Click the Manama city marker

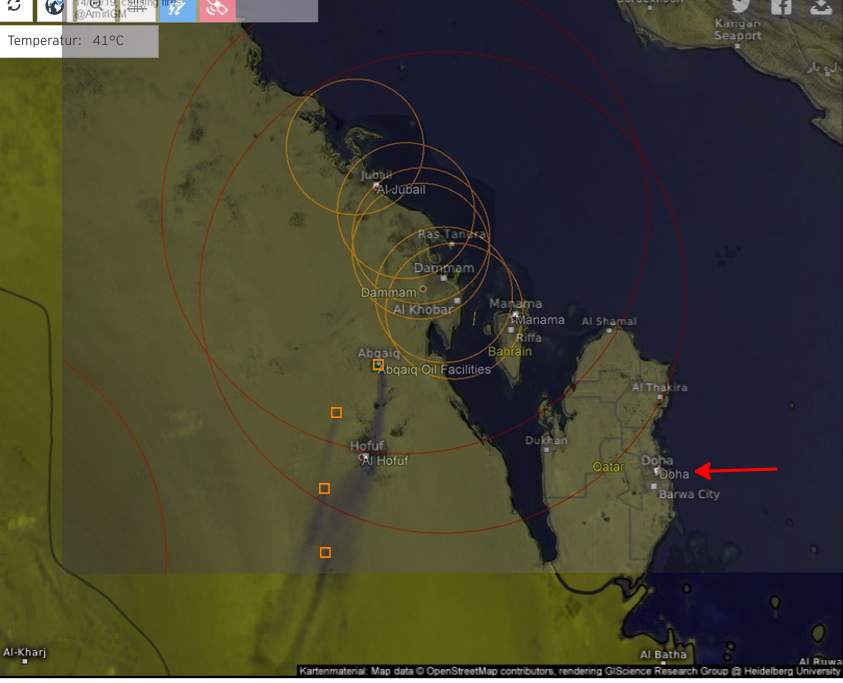coord(515,314)
